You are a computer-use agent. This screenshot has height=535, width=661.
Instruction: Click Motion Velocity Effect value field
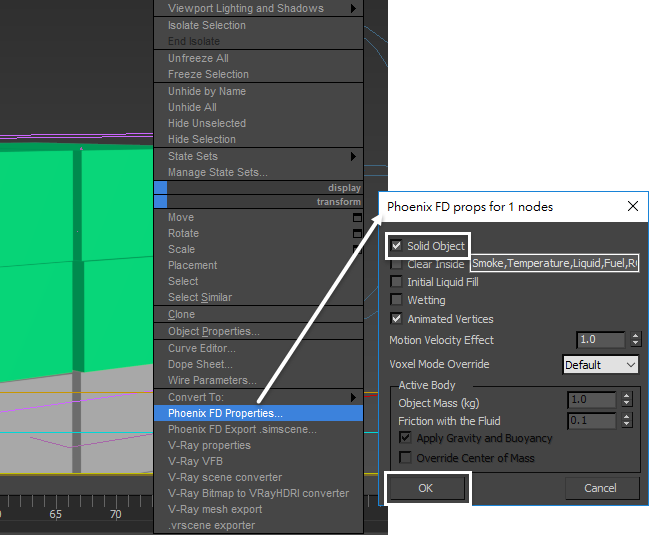(x=601, y=339)
